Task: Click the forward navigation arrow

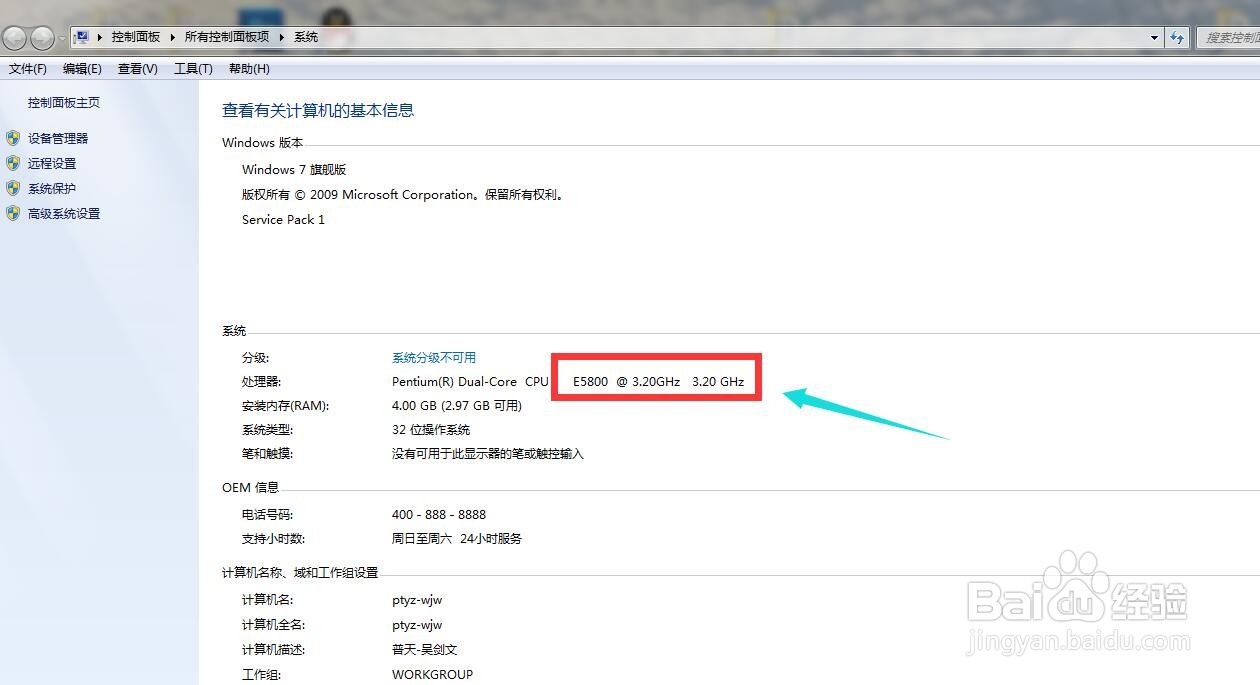Action: tap(42, 37)
